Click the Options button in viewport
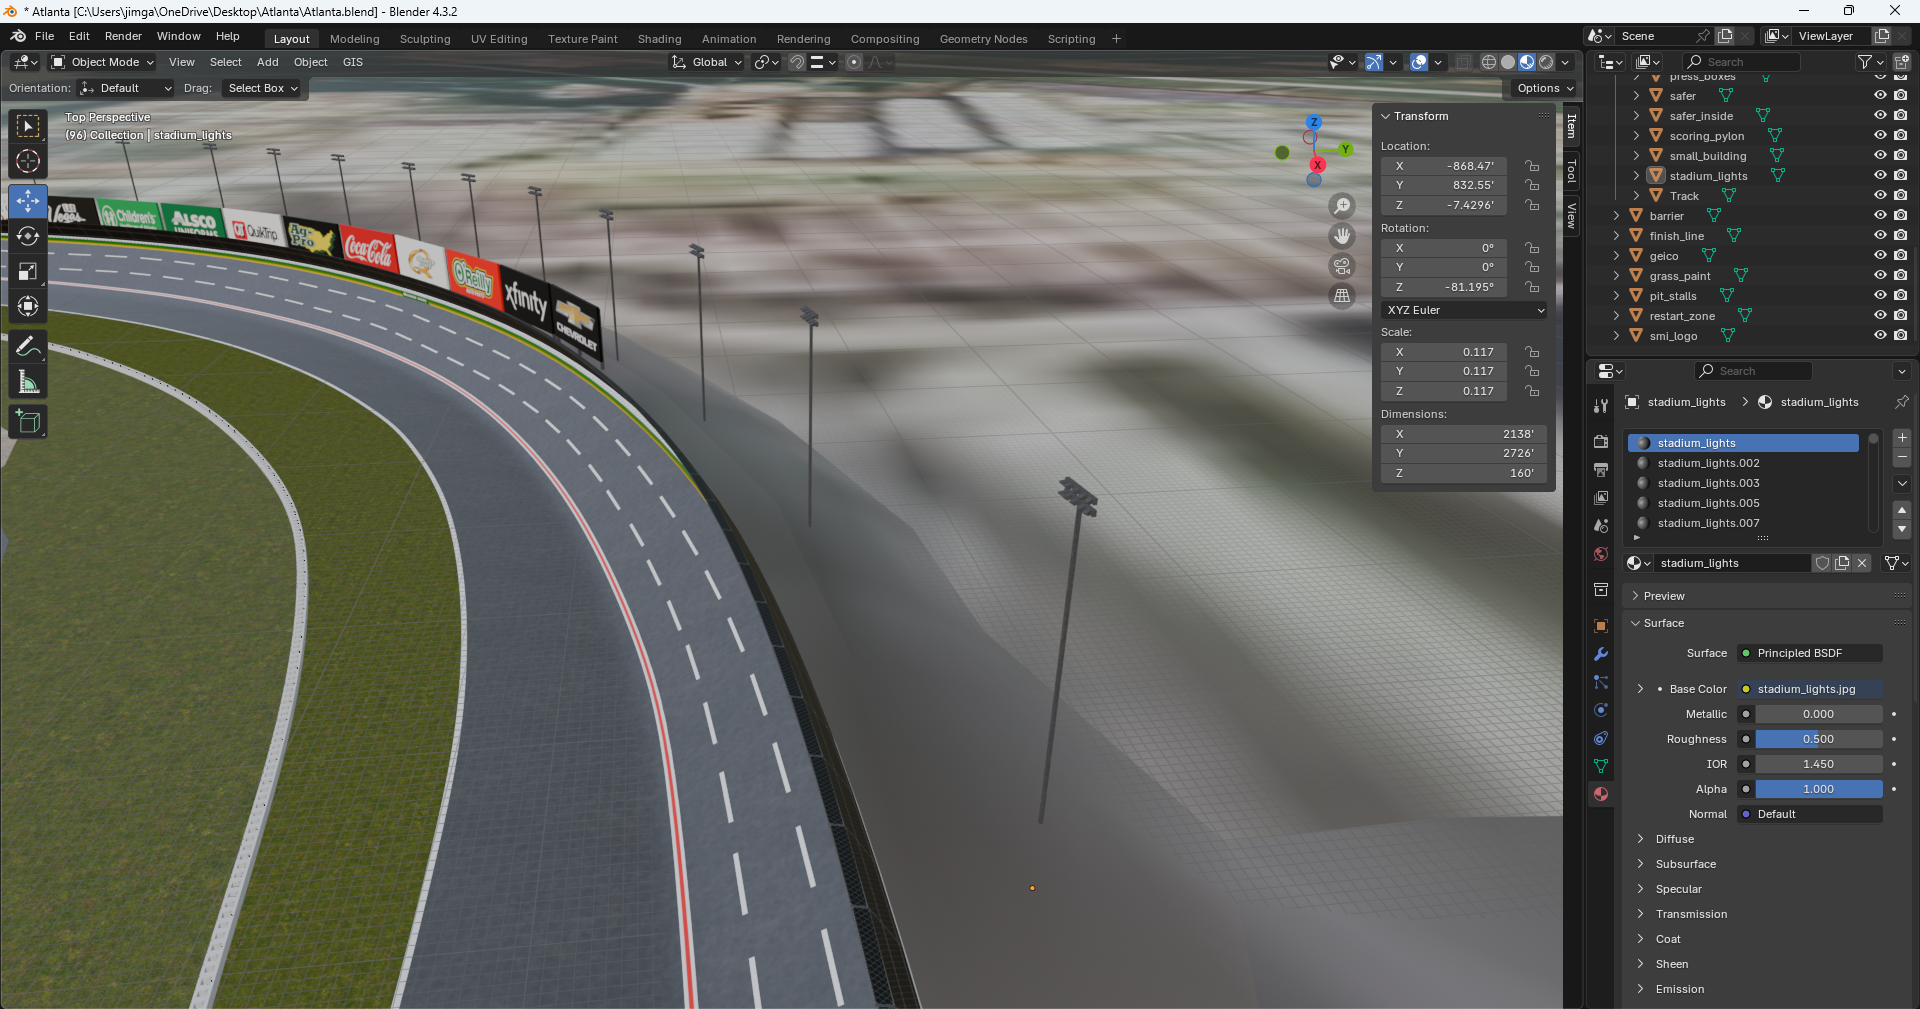Screen dimensions: 1920x1009 [1544, 88]
